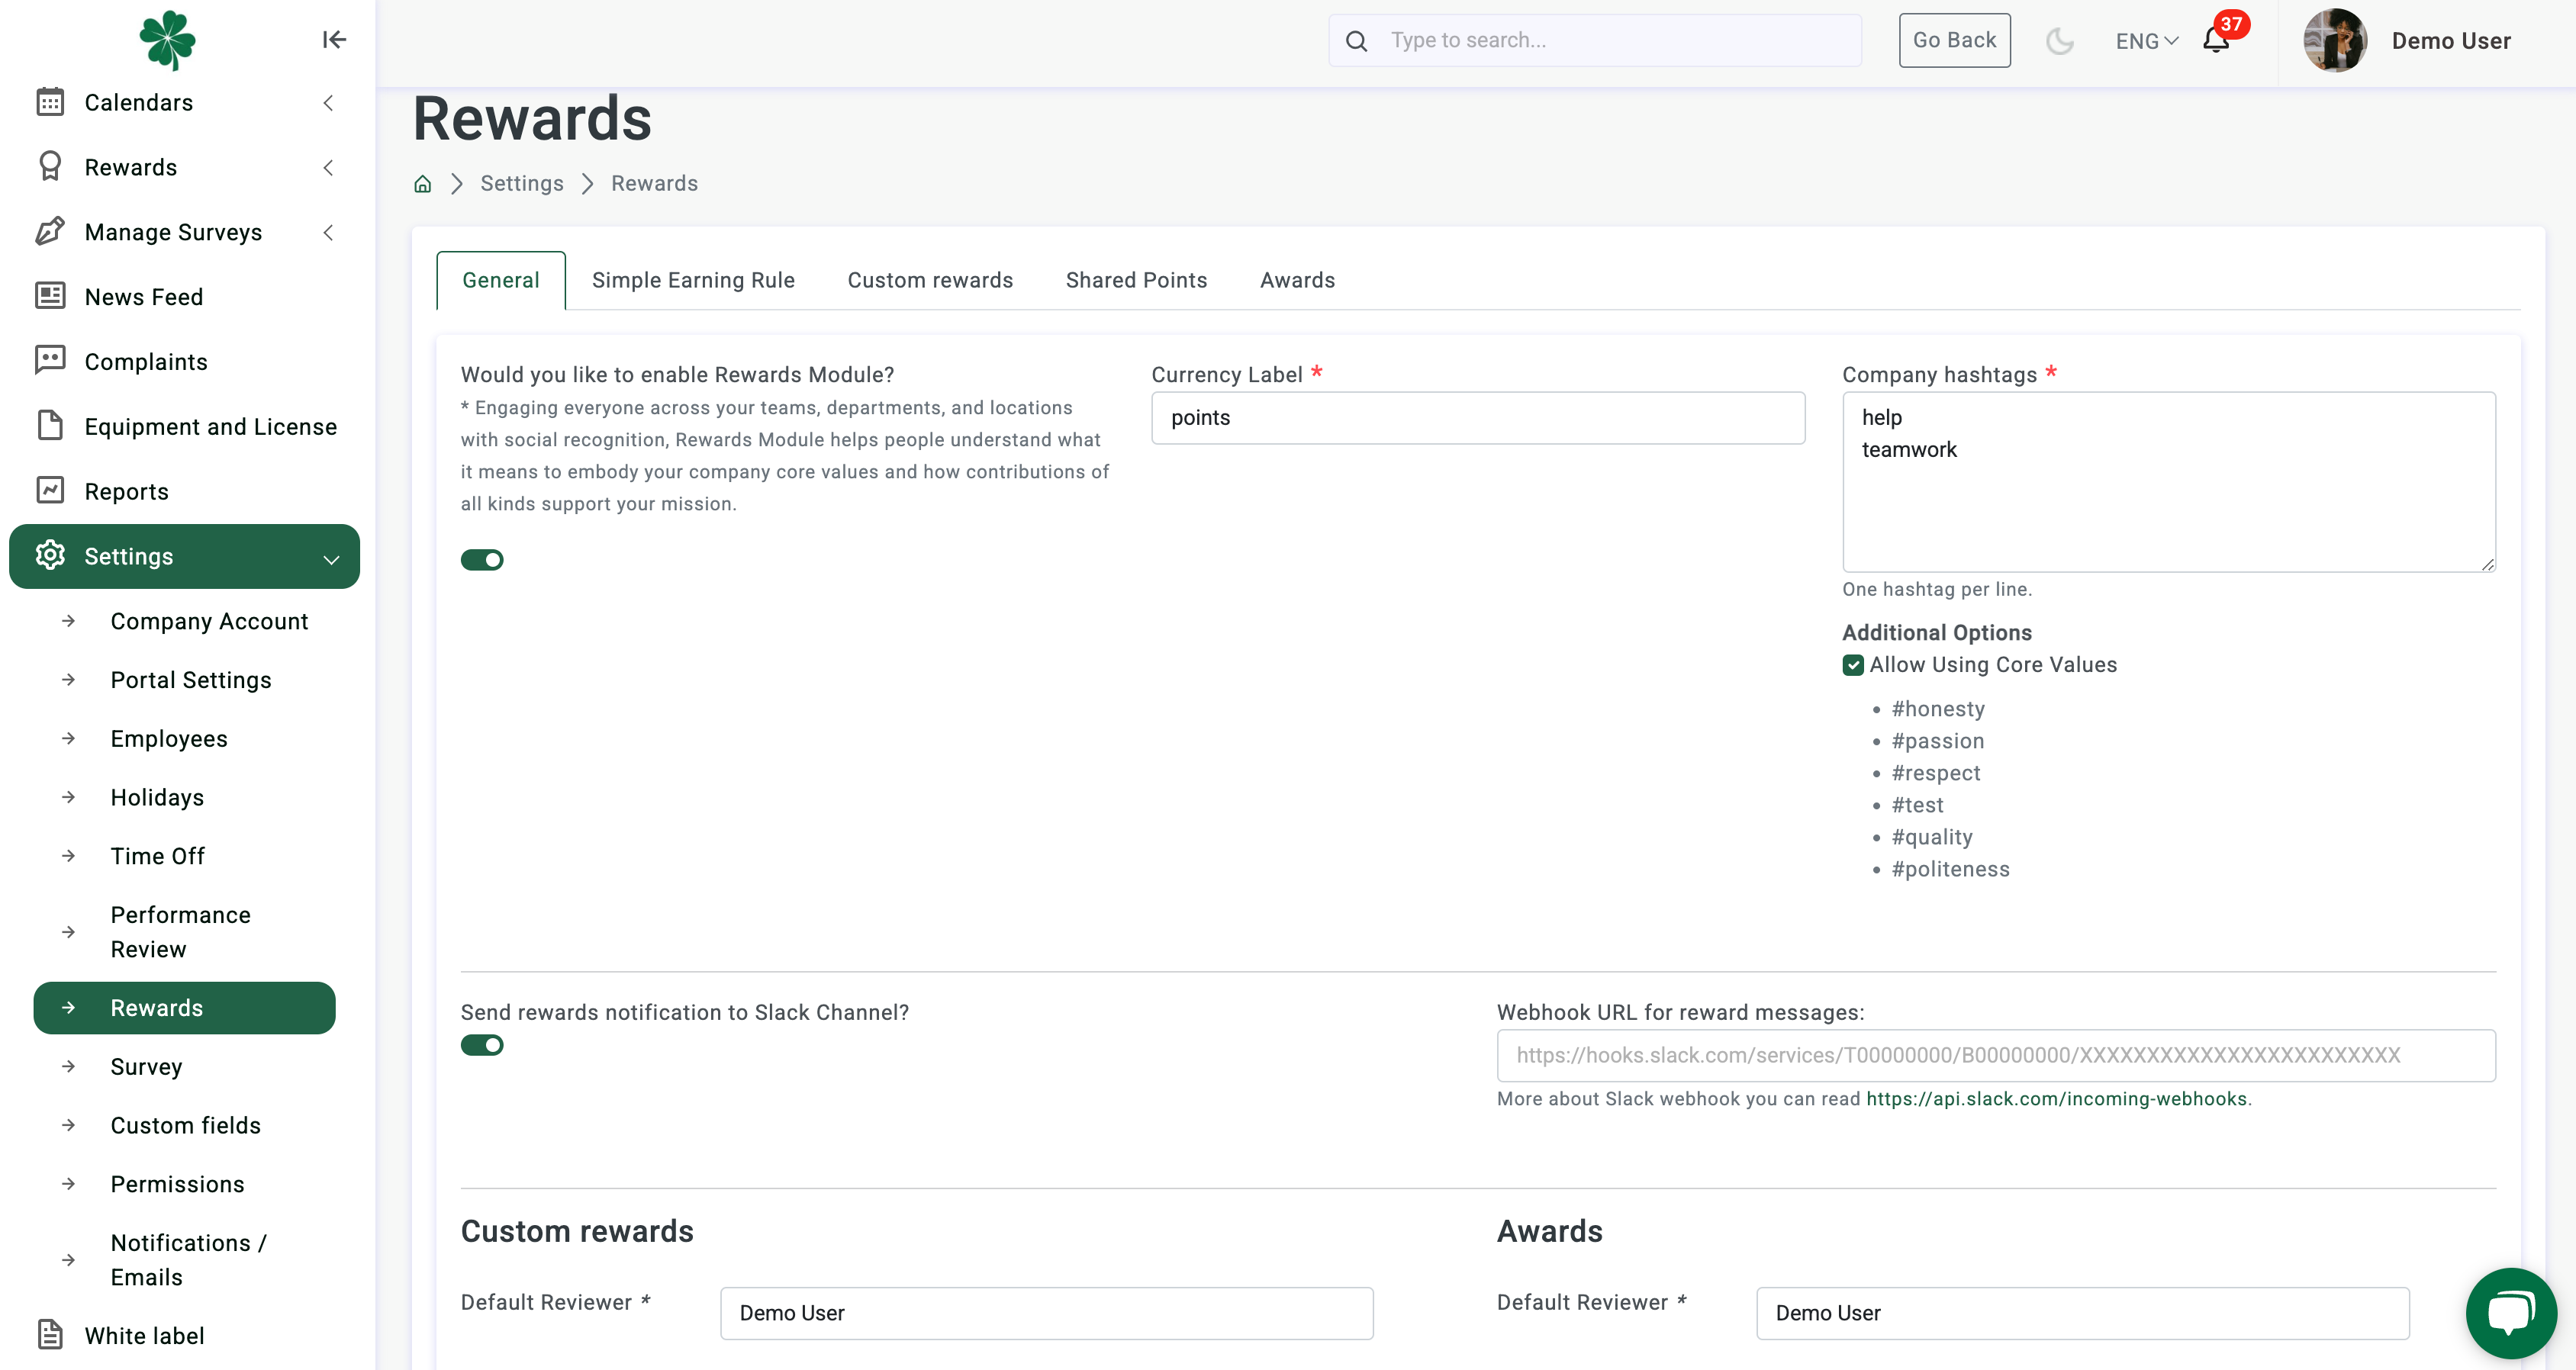The height and width of the screenshot is (1370, 2576).
Task: Click the Reports chart icon
Action: pyautogui.click(x=50, y=491)
